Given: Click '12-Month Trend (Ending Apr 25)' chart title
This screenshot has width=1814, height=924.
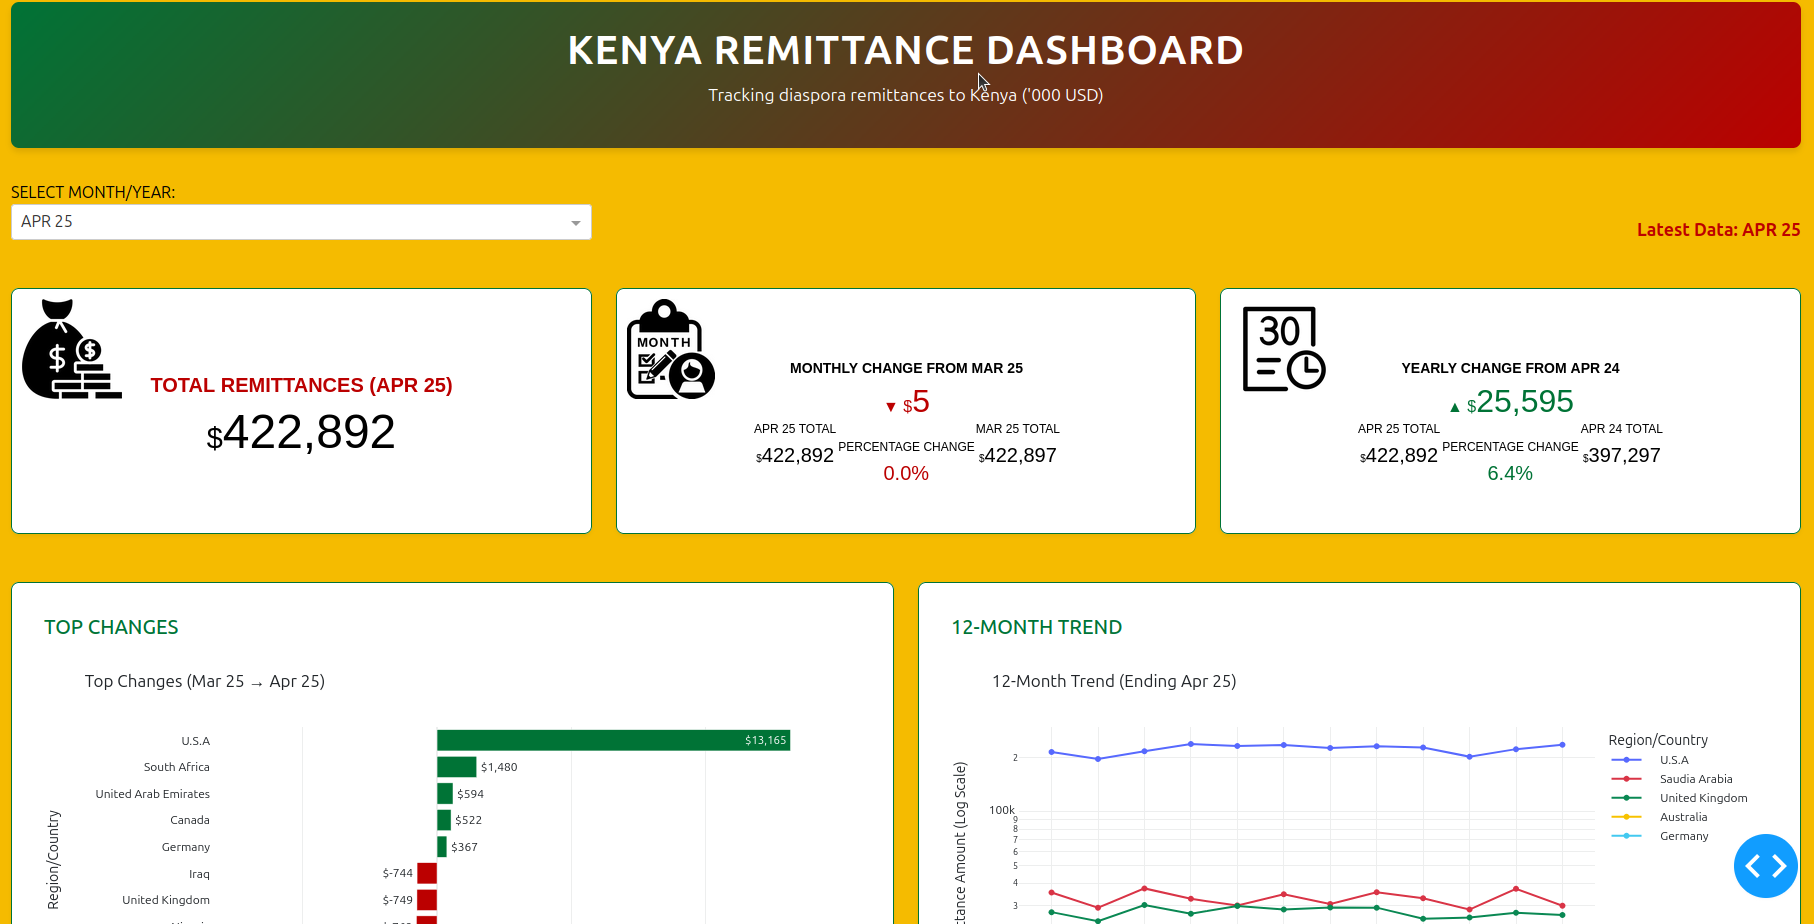Looking at the screenshot, I should tap(1114, 681).
